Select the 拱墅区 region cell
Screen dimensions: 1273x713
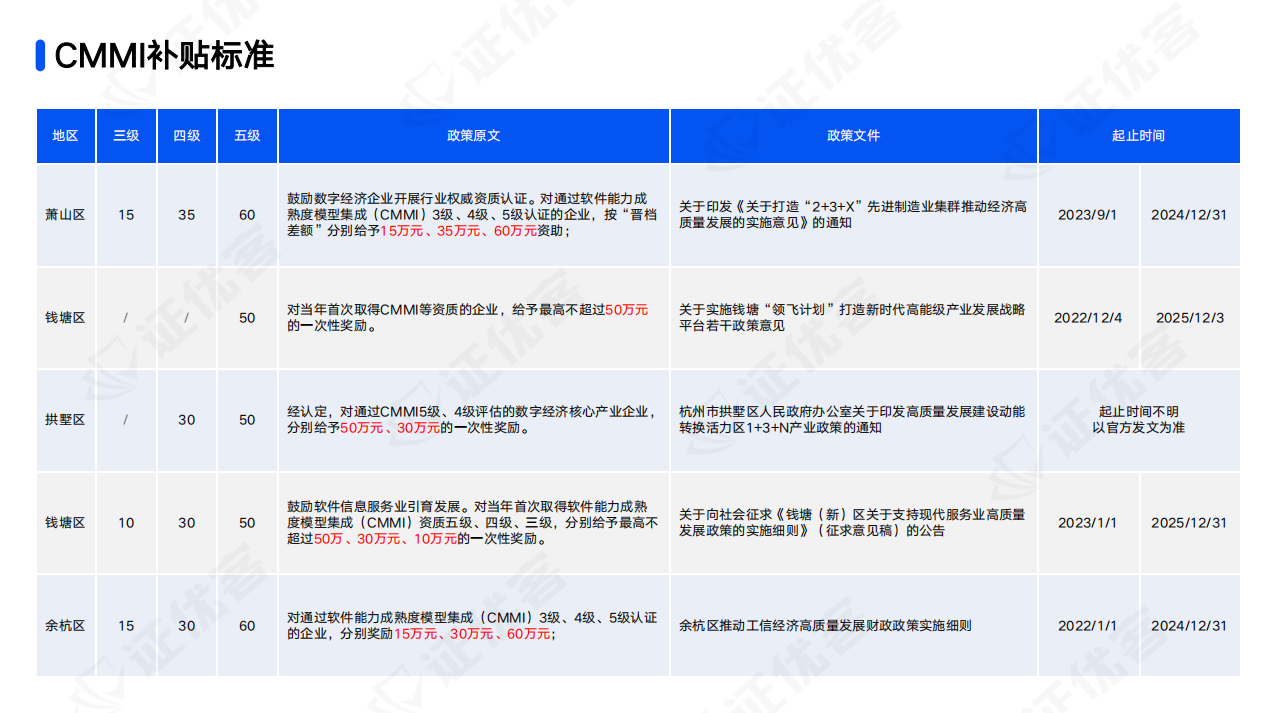click(x=65, y=420)
